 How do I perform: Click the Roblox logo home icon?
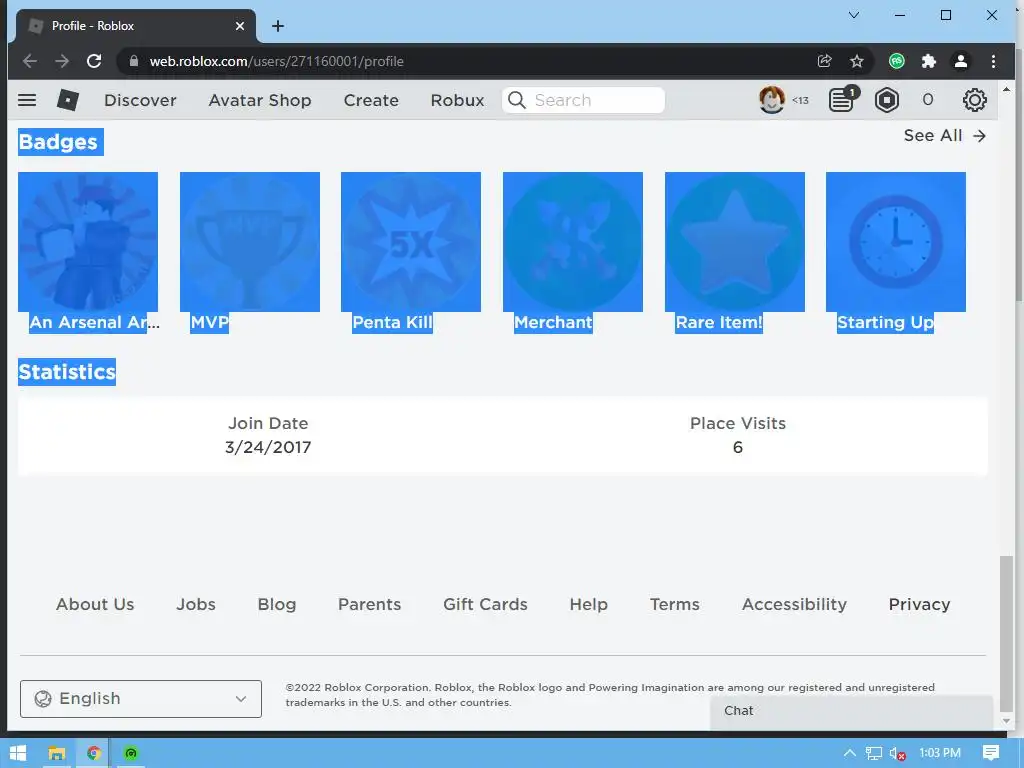click(x=68, y=100)
